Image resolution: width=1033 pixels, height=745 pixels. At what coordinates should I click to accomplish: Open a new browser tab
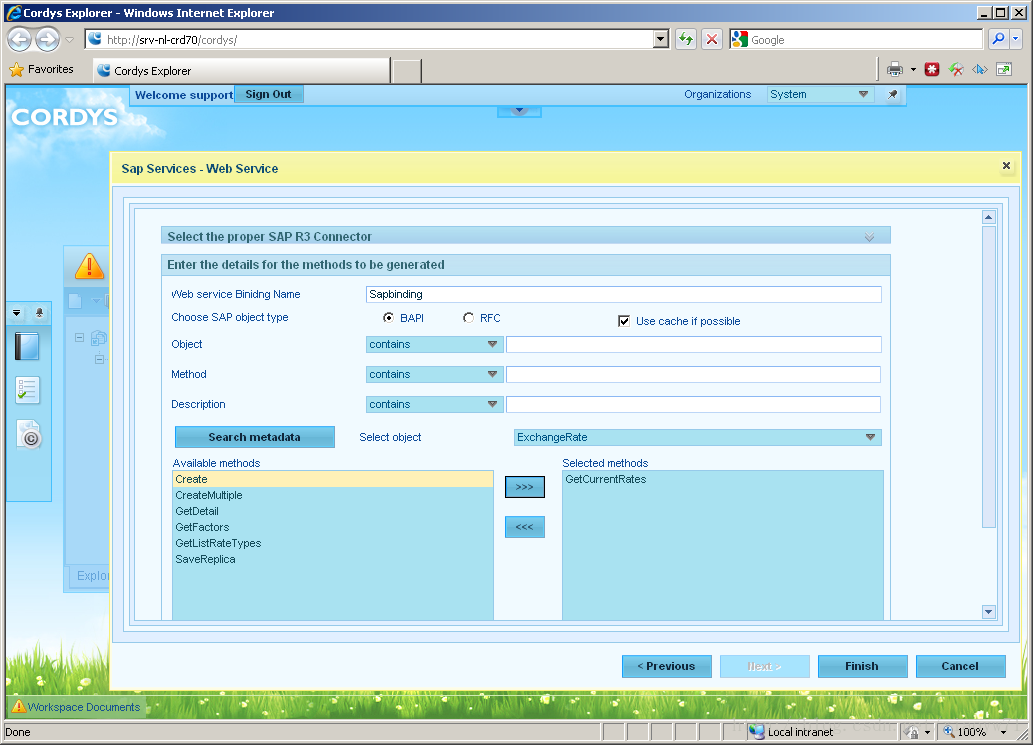coord(407,70)
